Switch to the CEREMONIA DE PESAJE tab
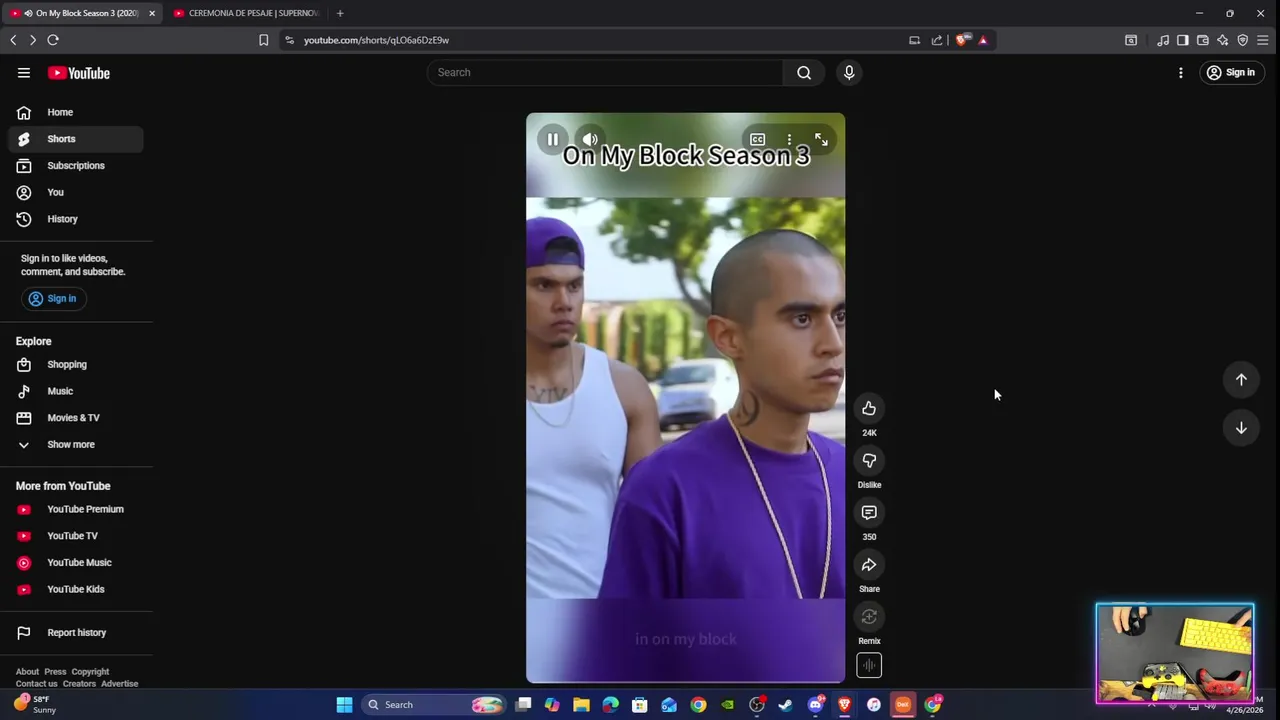The height and width of the screenshot is (720, 1280). click(246, 13)
